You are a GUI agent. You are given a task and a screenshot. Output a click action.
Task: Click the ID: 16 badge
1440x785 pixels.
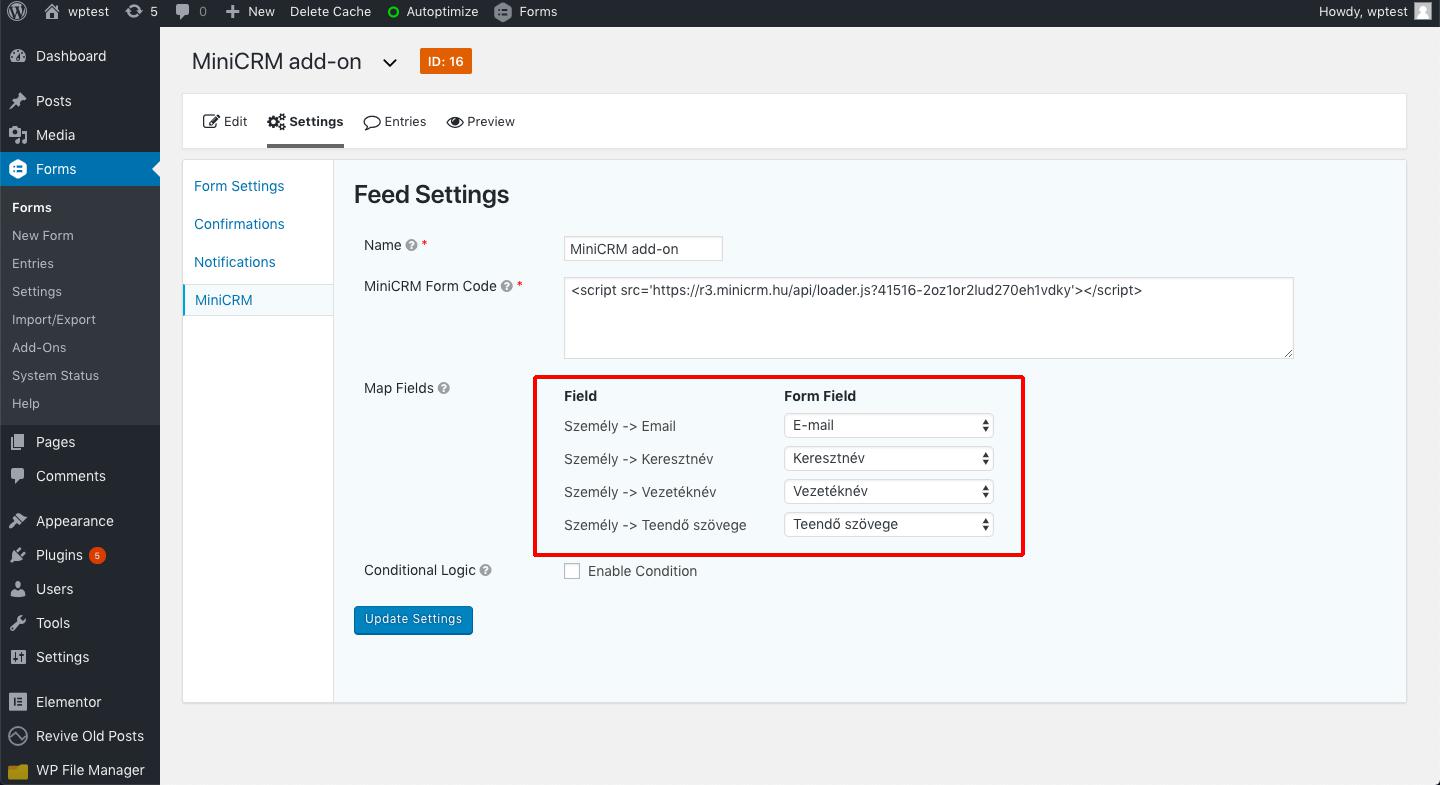(x=446, y=61)
